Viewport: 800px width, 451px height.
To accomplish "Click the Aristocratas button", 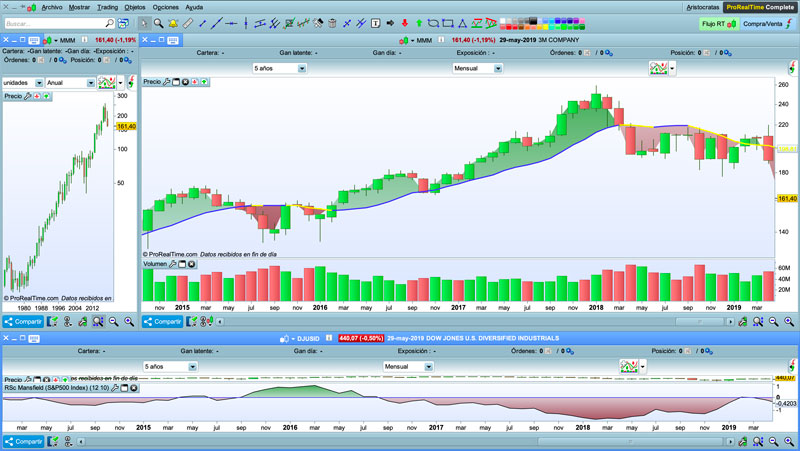I will click(x=703, y=7).
